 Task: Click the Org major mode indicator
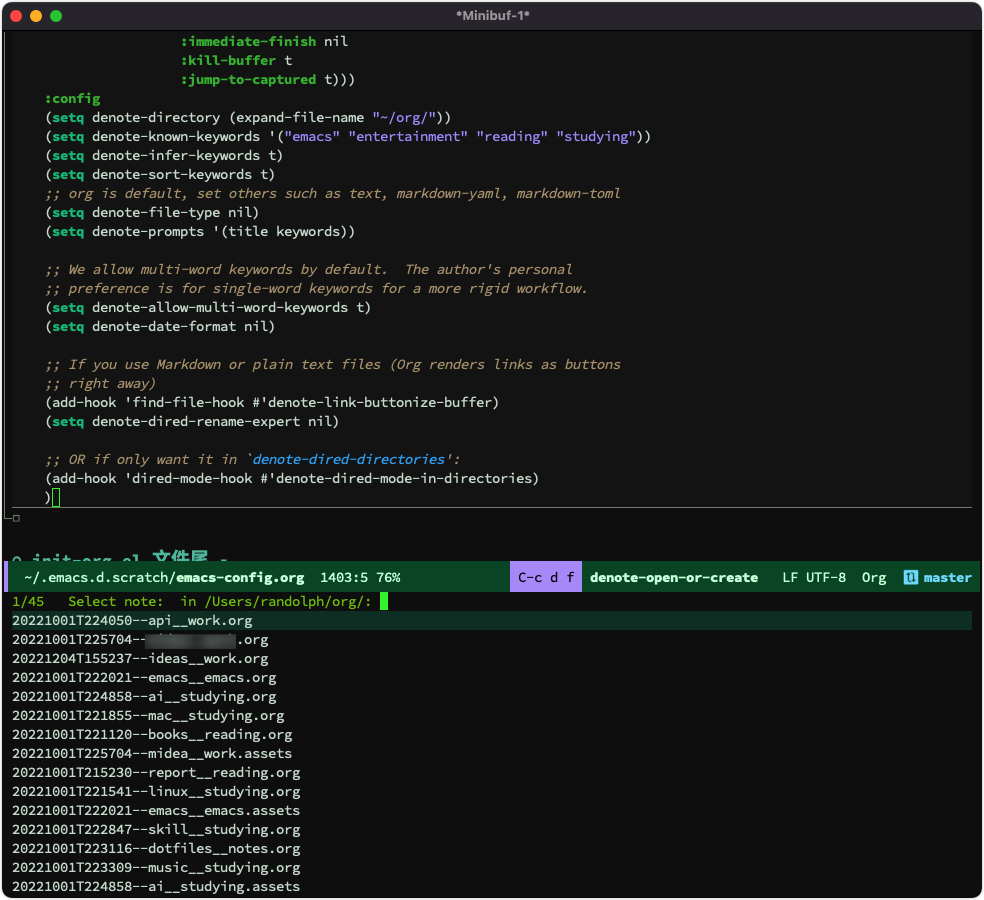(874, 578)
